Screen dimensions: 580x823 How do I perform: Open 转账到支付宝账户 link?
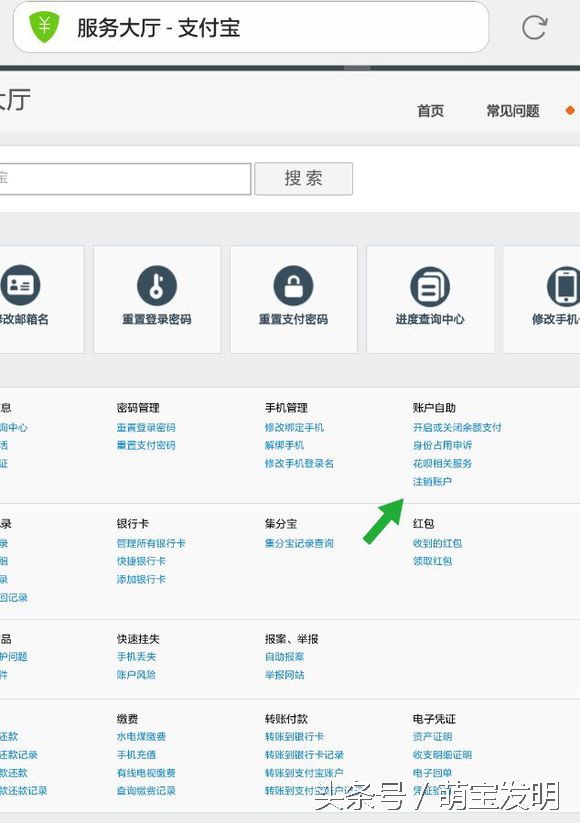304,773
